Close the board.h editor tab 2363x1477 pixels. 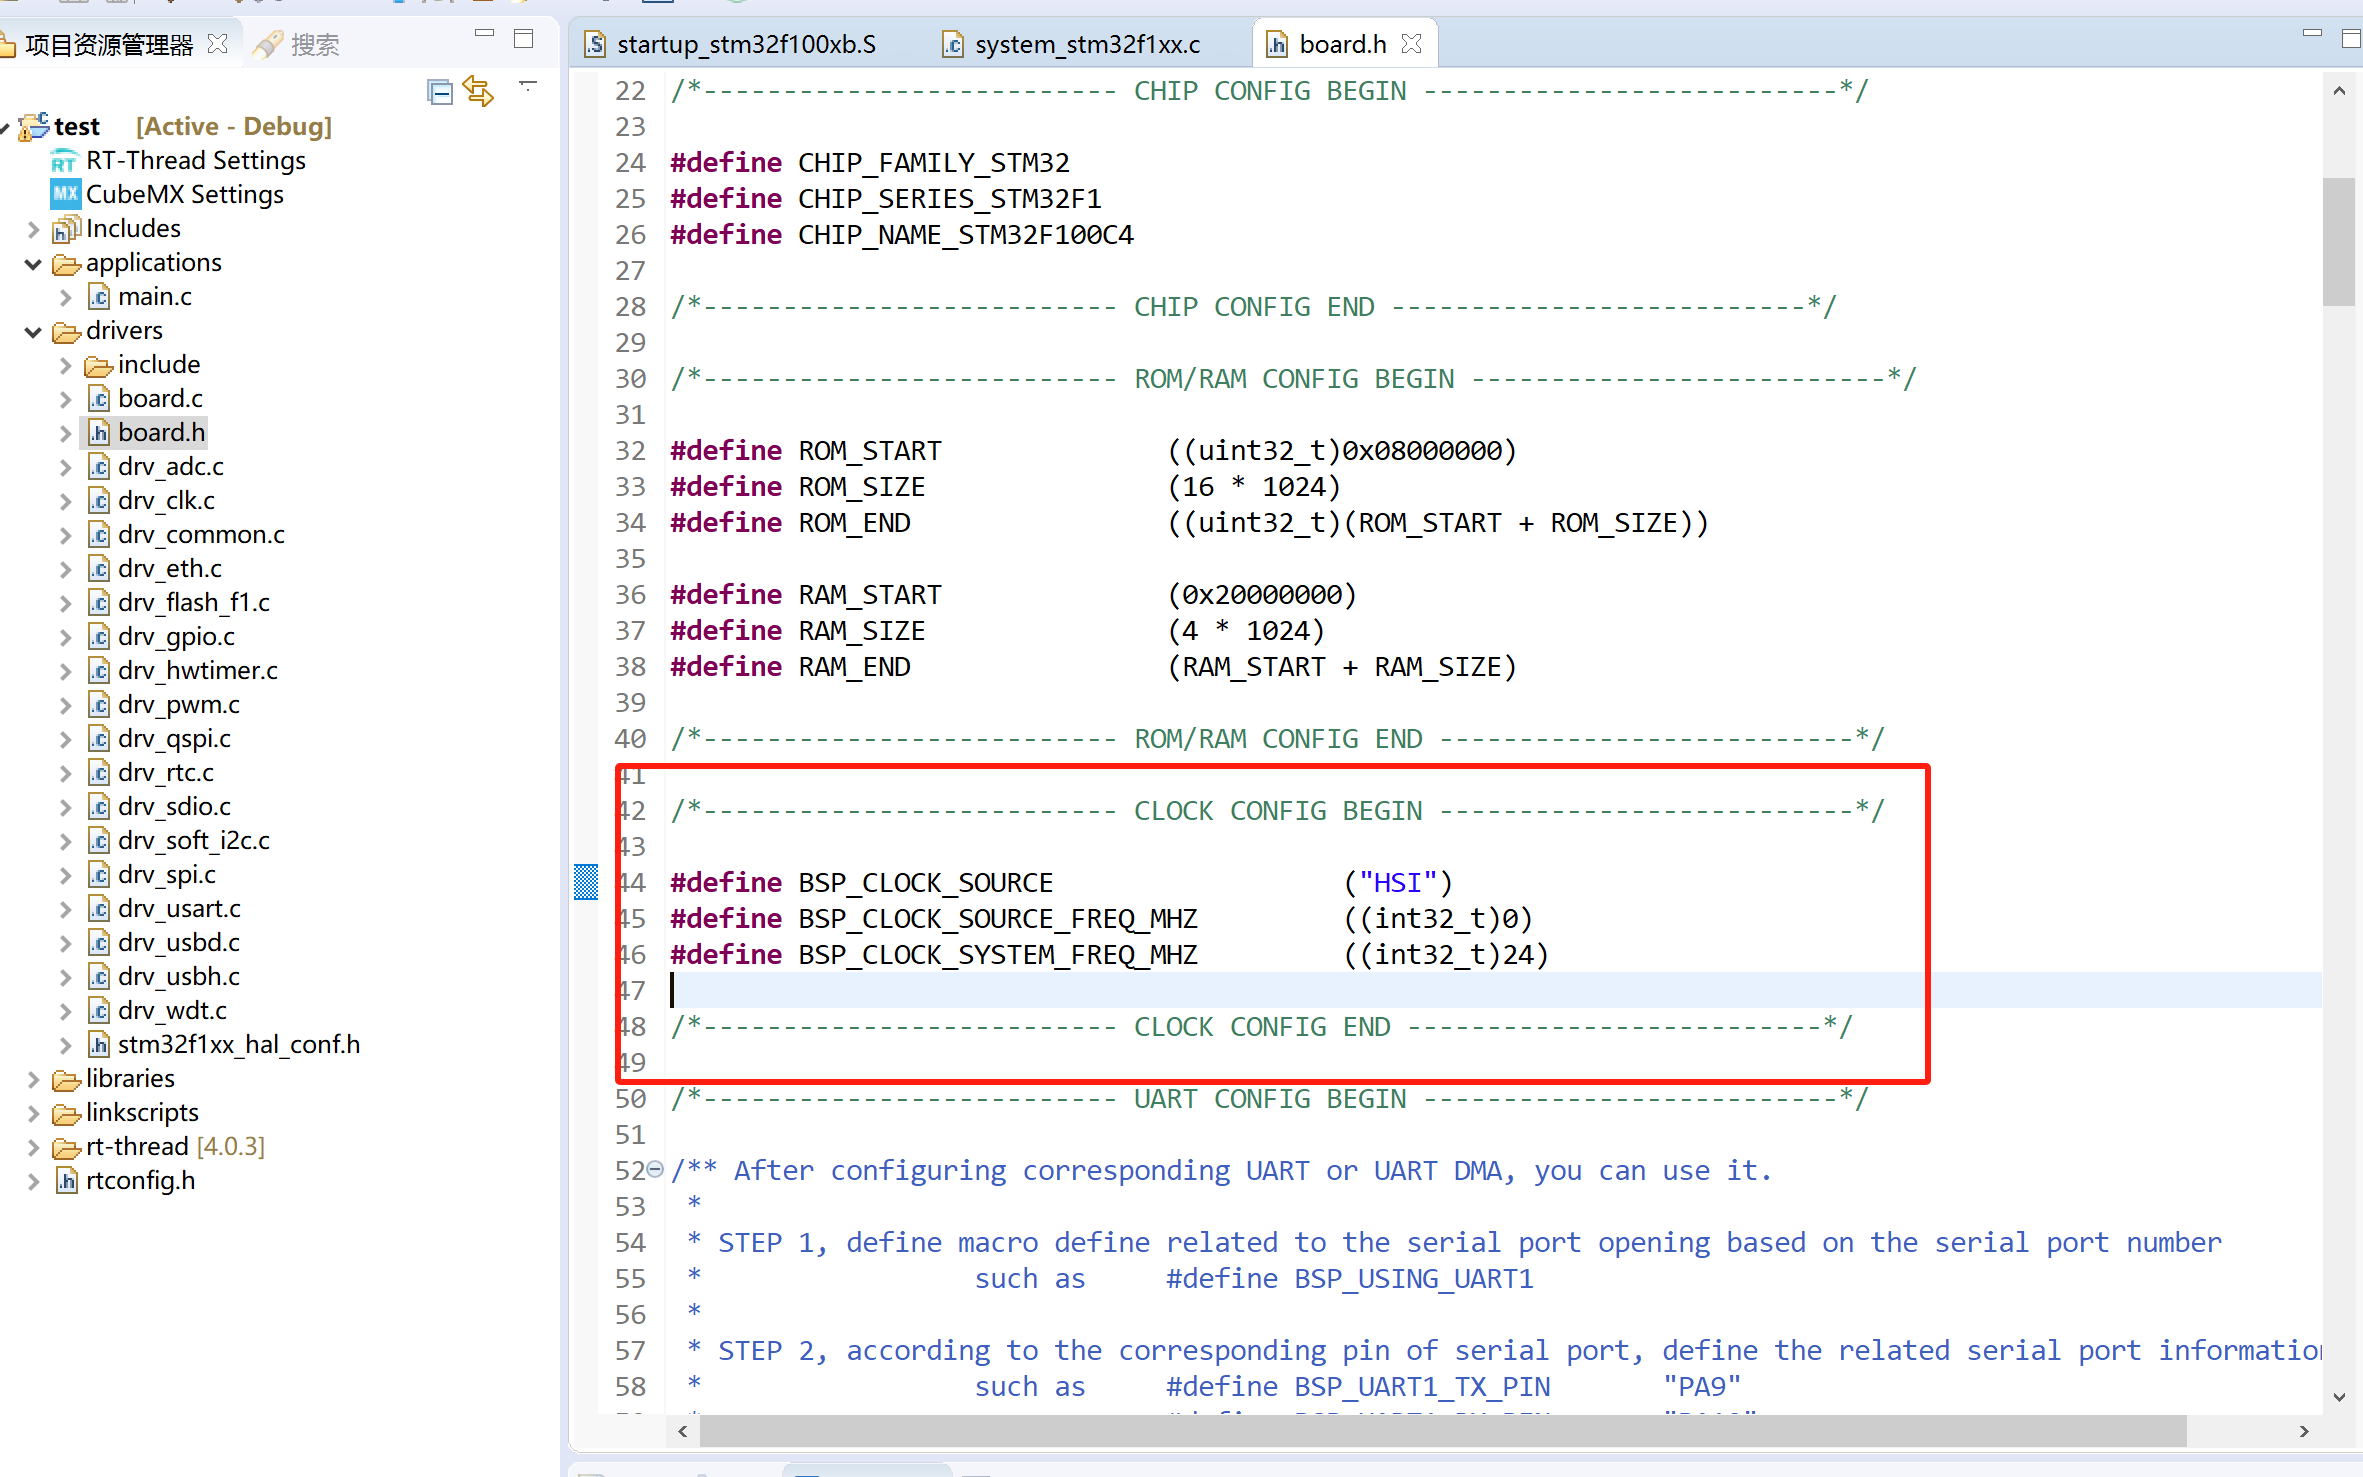(1412, 44)
